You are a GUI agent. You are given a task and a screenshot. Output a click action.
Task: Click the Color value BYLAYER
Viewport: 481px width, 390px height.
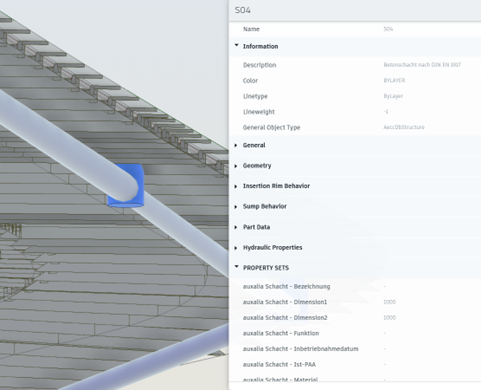pos(394,80)
